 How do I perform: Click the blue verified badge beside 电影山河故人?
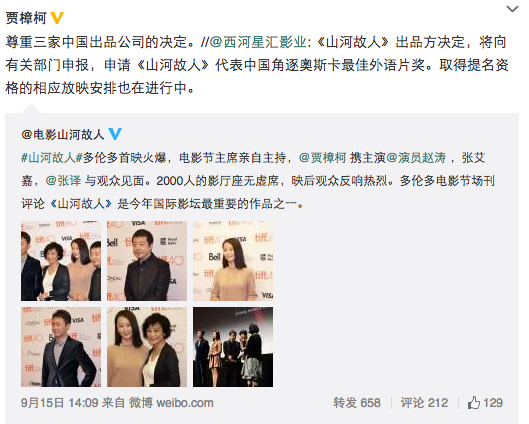[115, 134]
